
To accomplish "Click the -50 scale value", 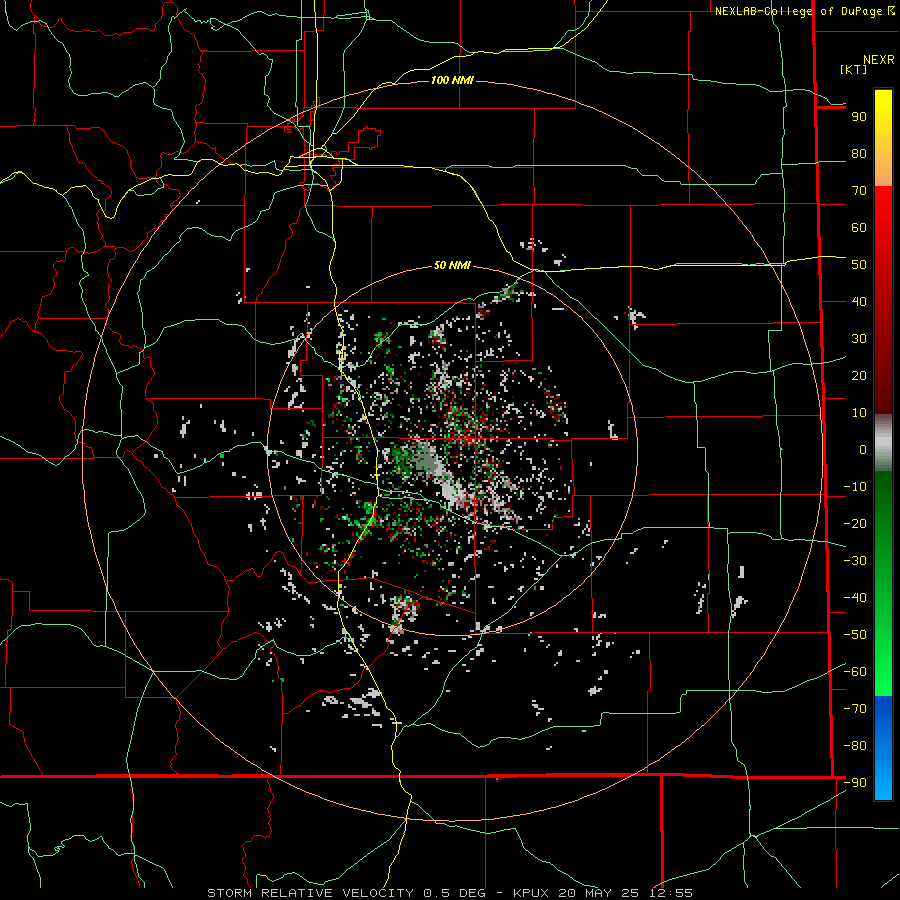I will (855, 635).
